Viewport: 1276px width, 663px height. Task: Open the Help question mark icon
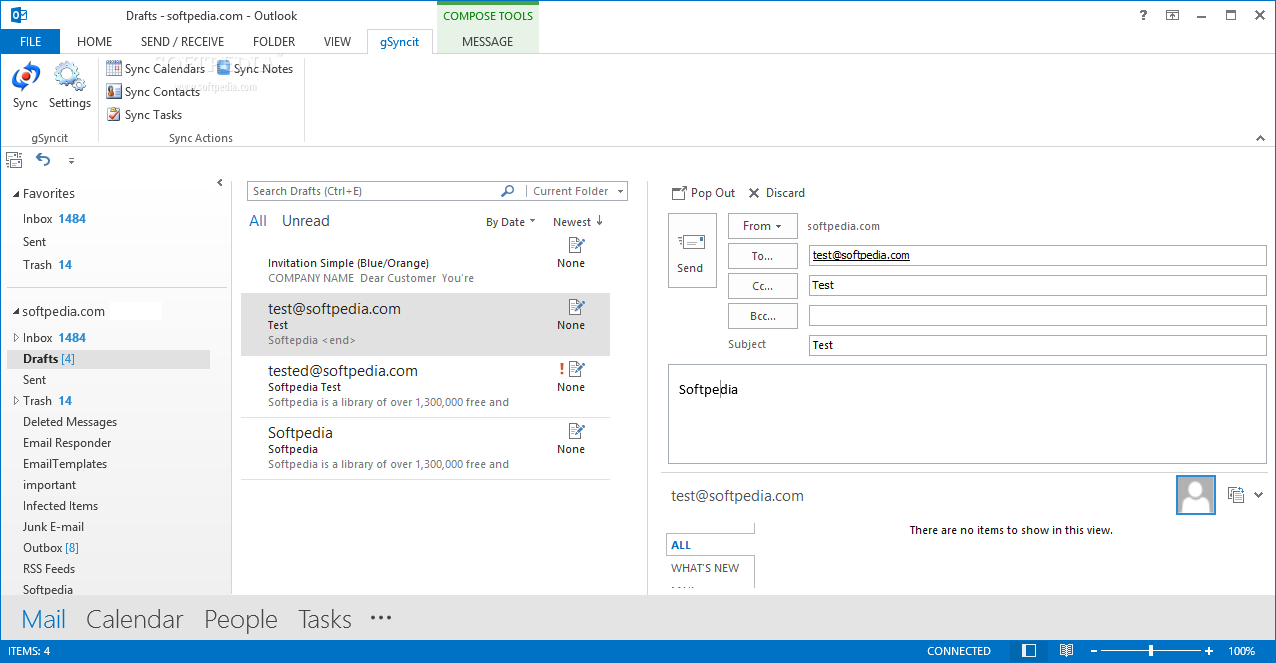pos(1144,15)
